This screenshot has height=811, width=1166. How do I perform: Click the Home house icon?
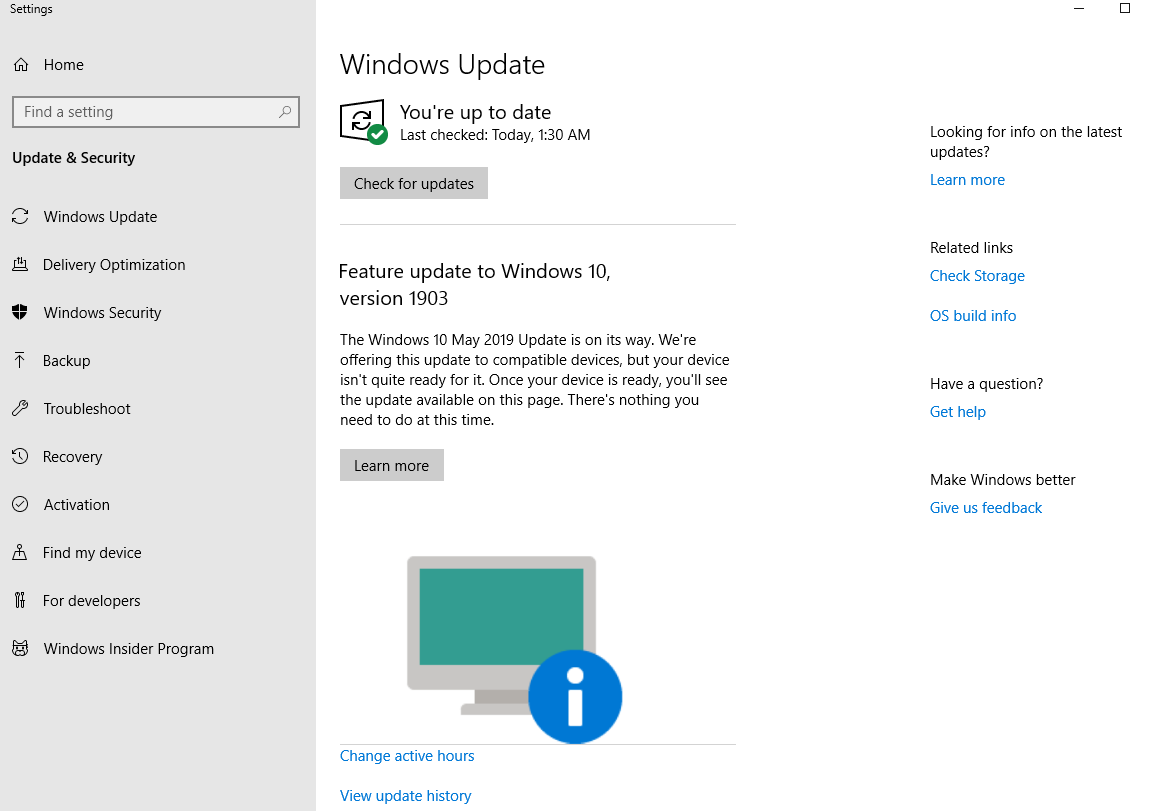[x=21, y=65]
